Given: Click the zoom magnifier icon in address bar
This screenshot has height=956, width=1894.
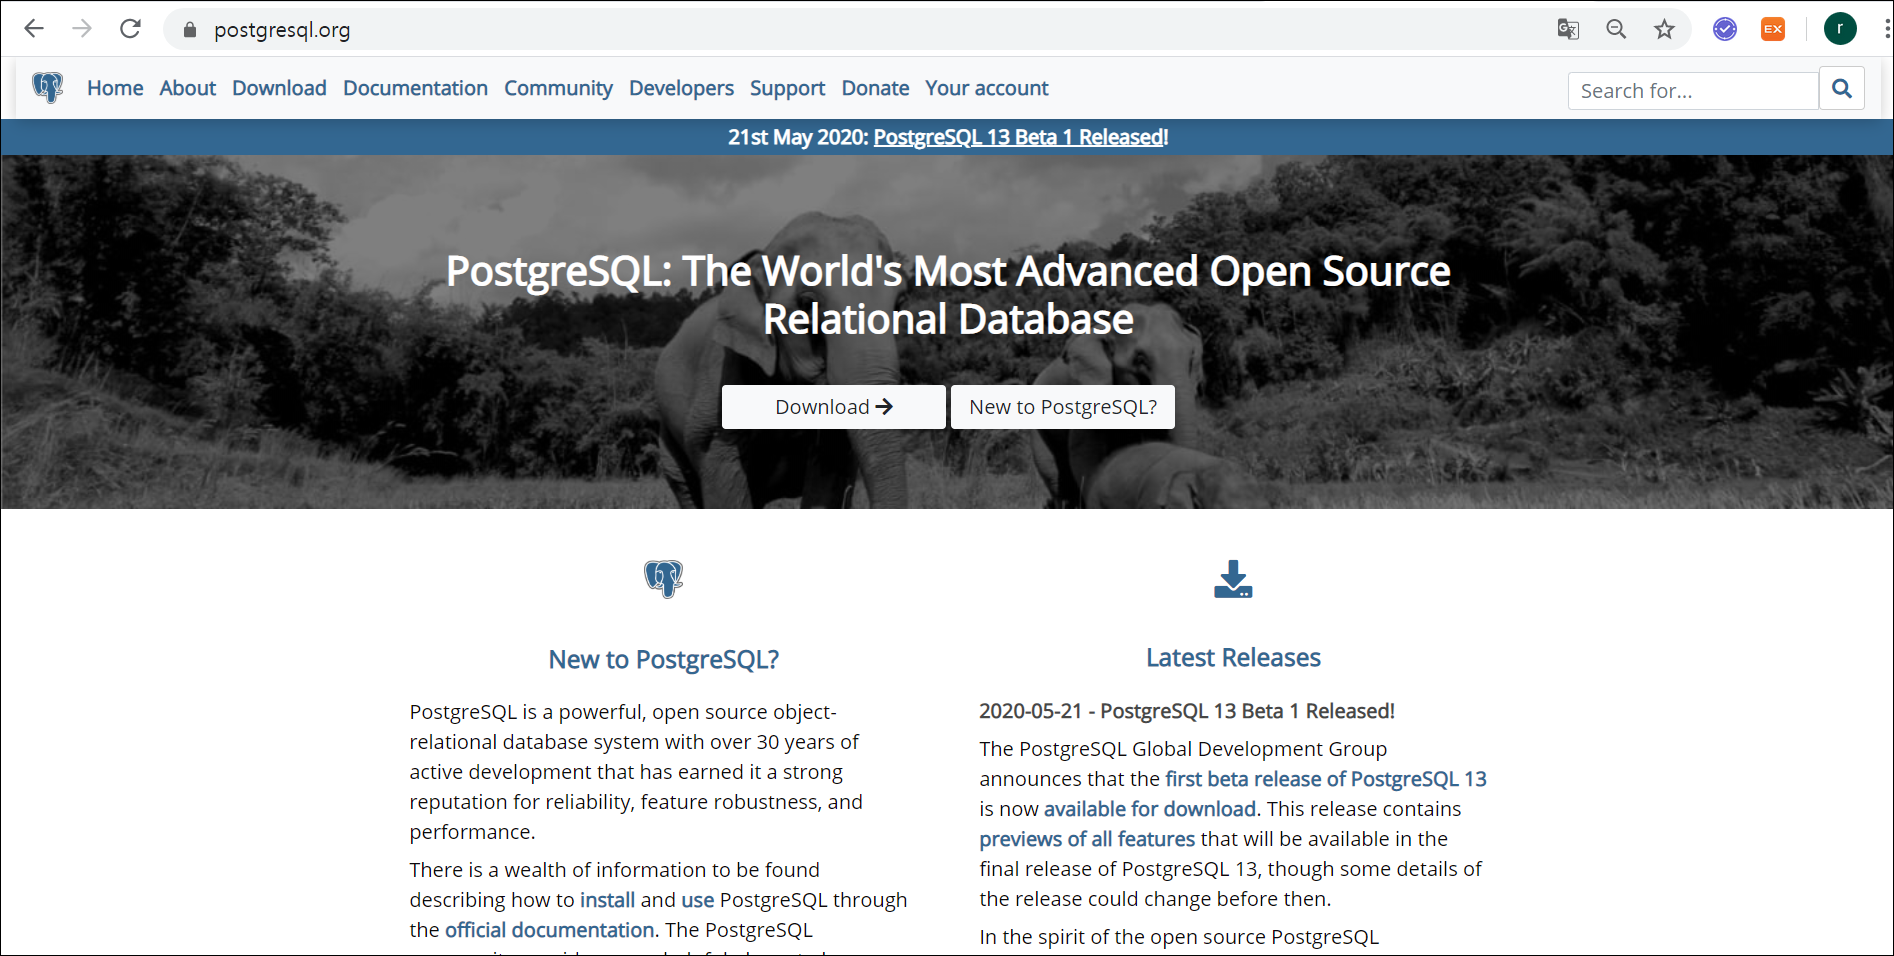Looking at the screenshot, I should point(1616,29).
